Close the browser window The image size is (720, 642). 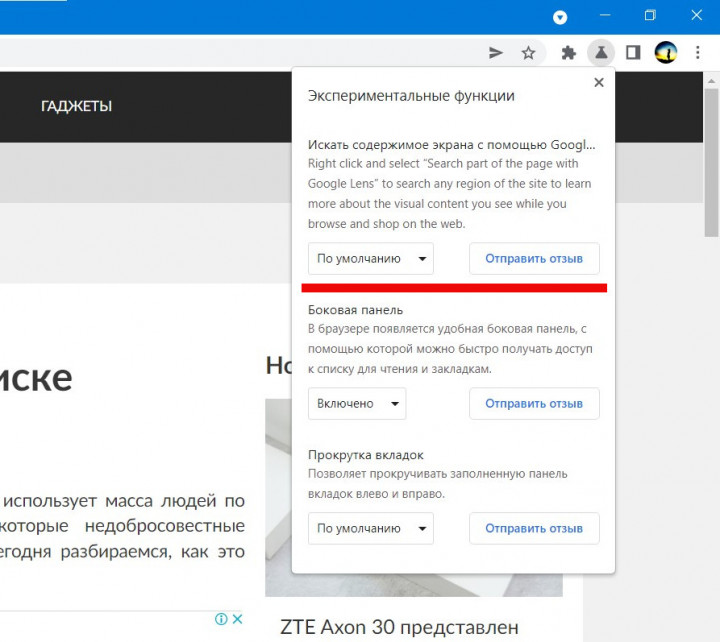coord(697,15)
